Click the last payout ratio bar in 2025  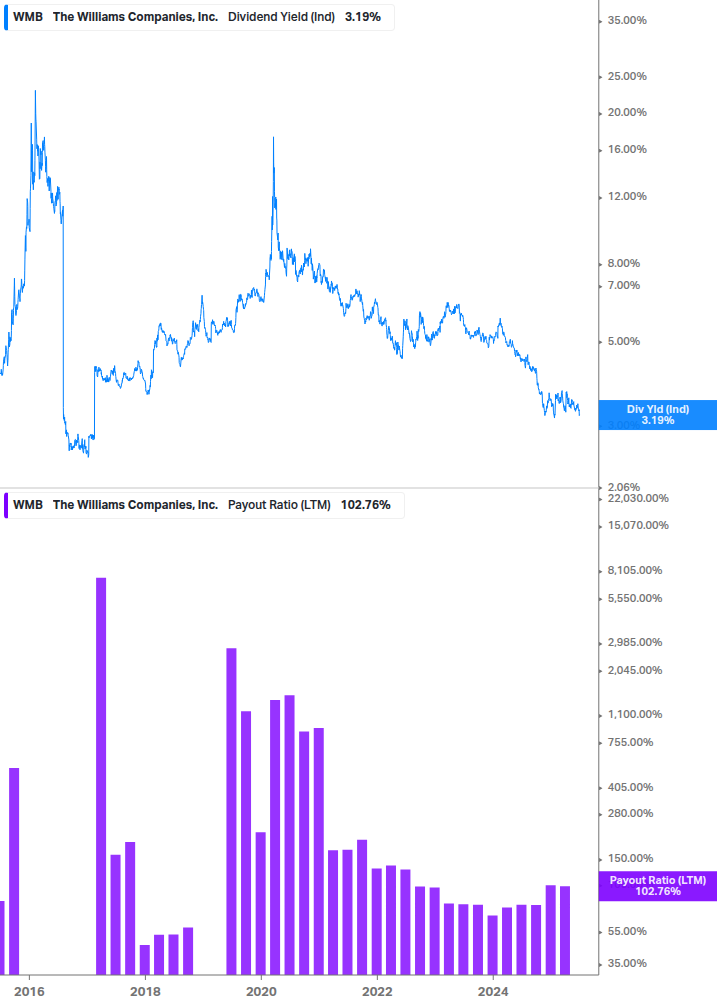pyautogui.click(x=565, y=930)
